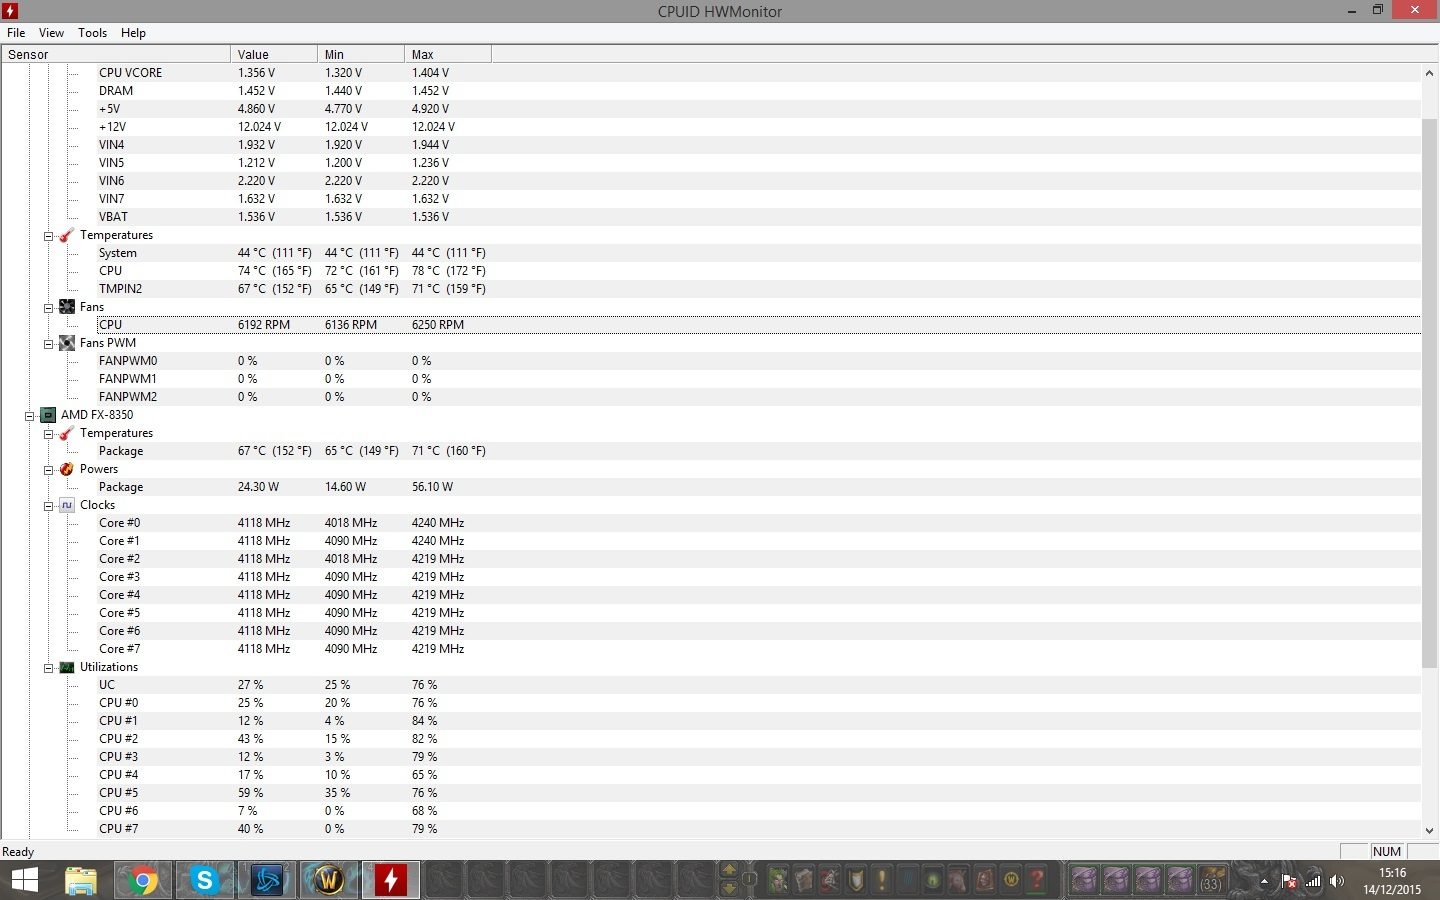The image size is (1440, 900).
Task: Collapse the Fans PWM tree node
Action: click(48, 344)
